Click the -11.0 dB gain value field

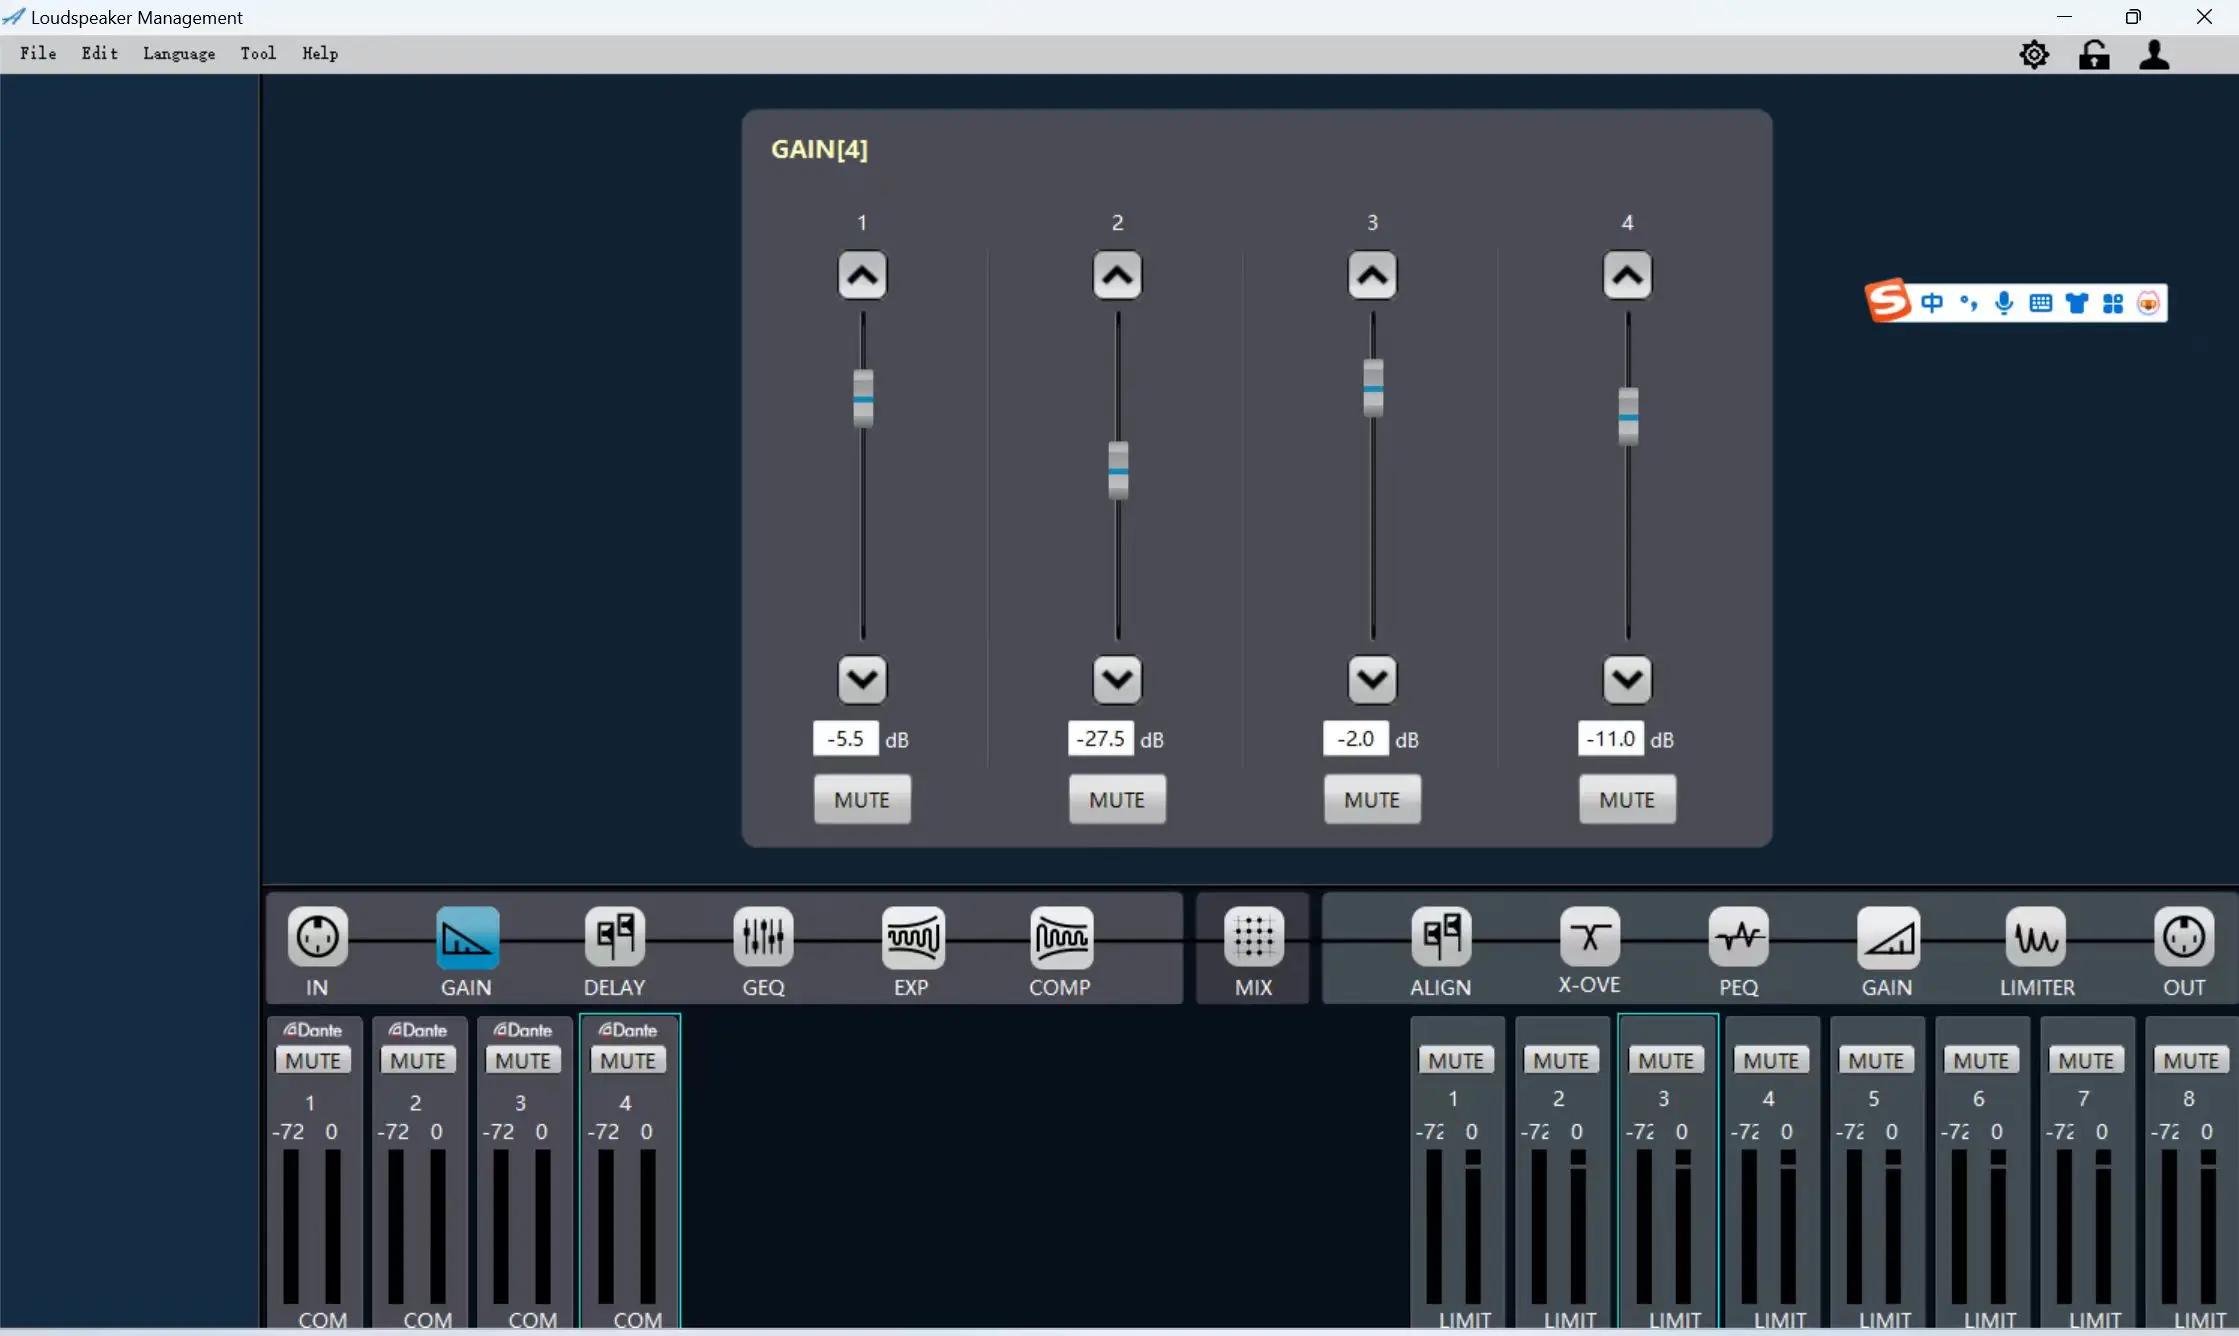coord(1611,739)
